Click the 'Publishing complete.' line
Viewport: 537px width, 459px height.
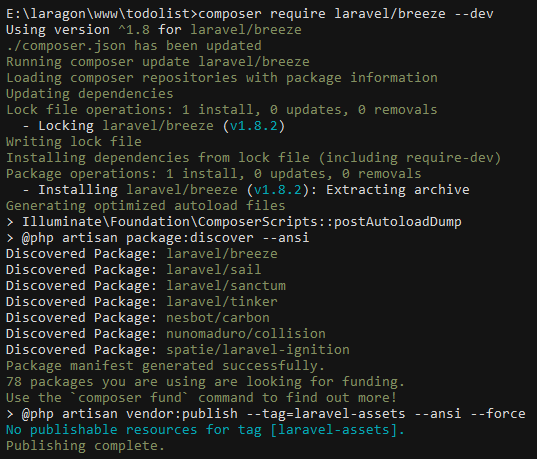pos(85,446)
